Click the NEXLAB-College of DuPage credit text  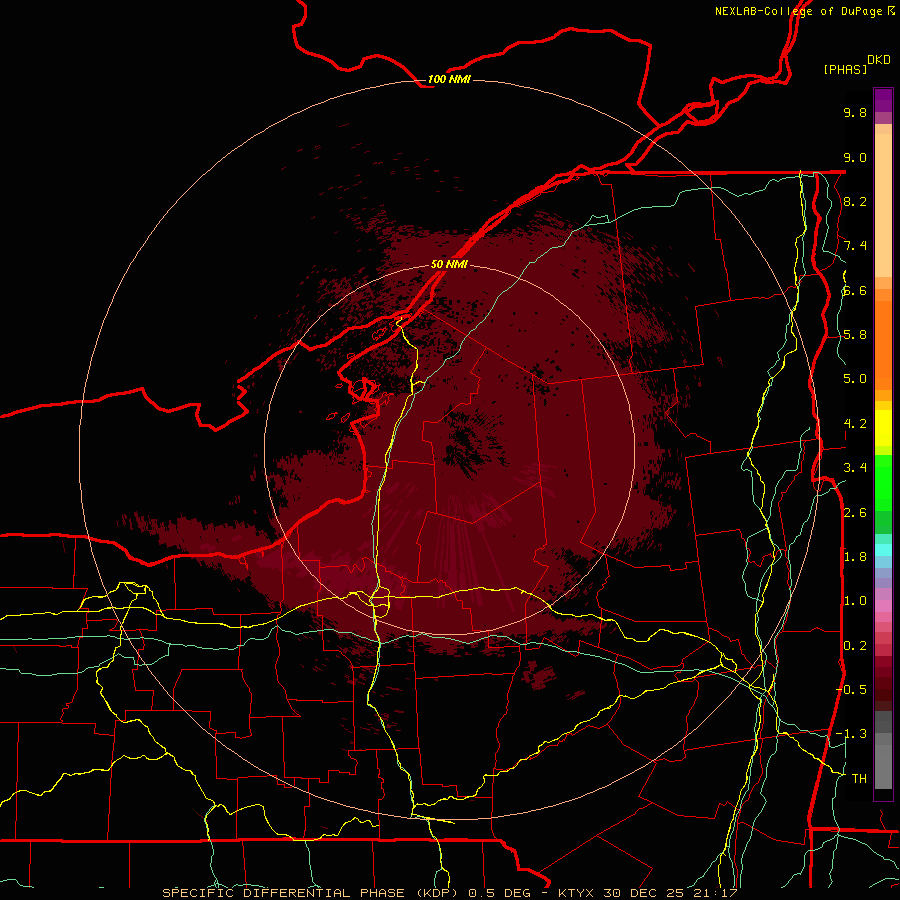pos(799,11)
